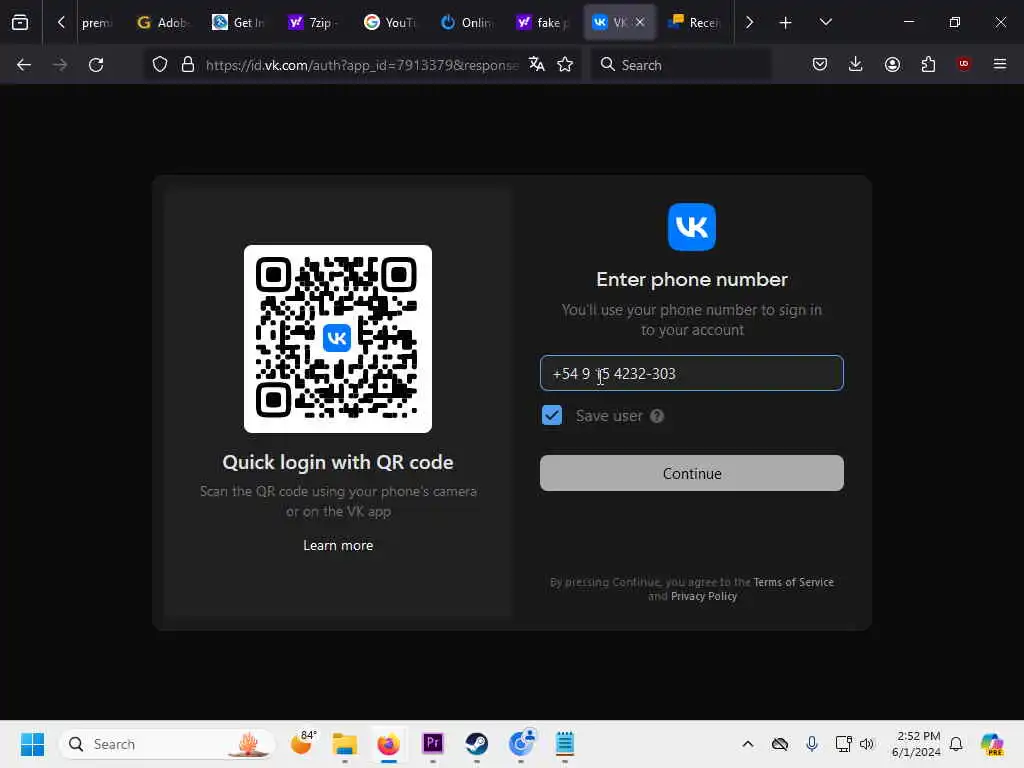Switch to the Adobe Google tab
The height and width of the screenshot is (768, 1024).
coord(165,23)
